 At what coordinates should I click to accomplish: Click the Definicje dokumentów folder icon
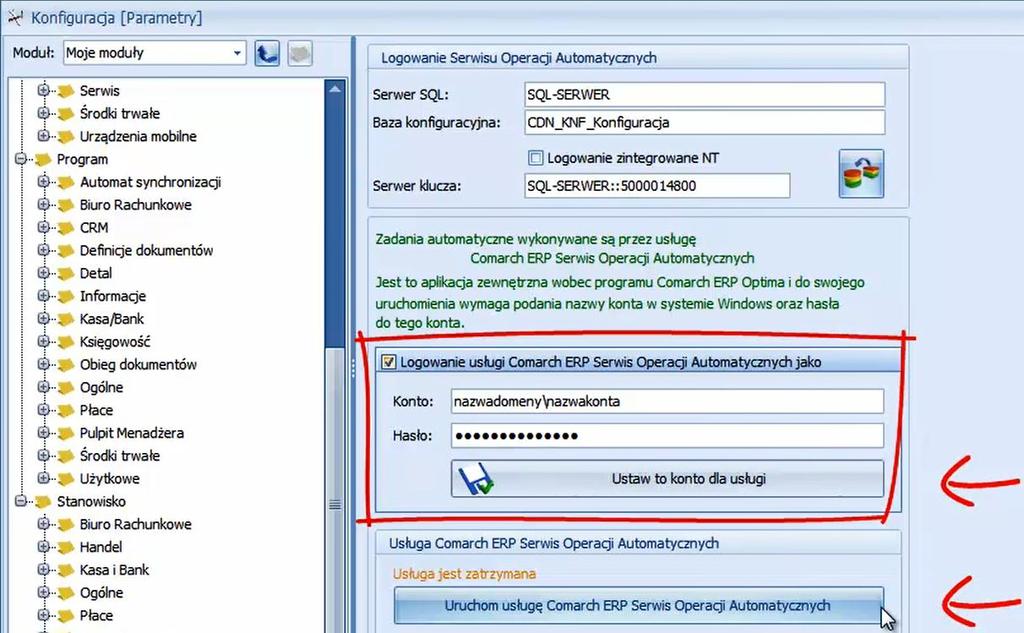65,251
